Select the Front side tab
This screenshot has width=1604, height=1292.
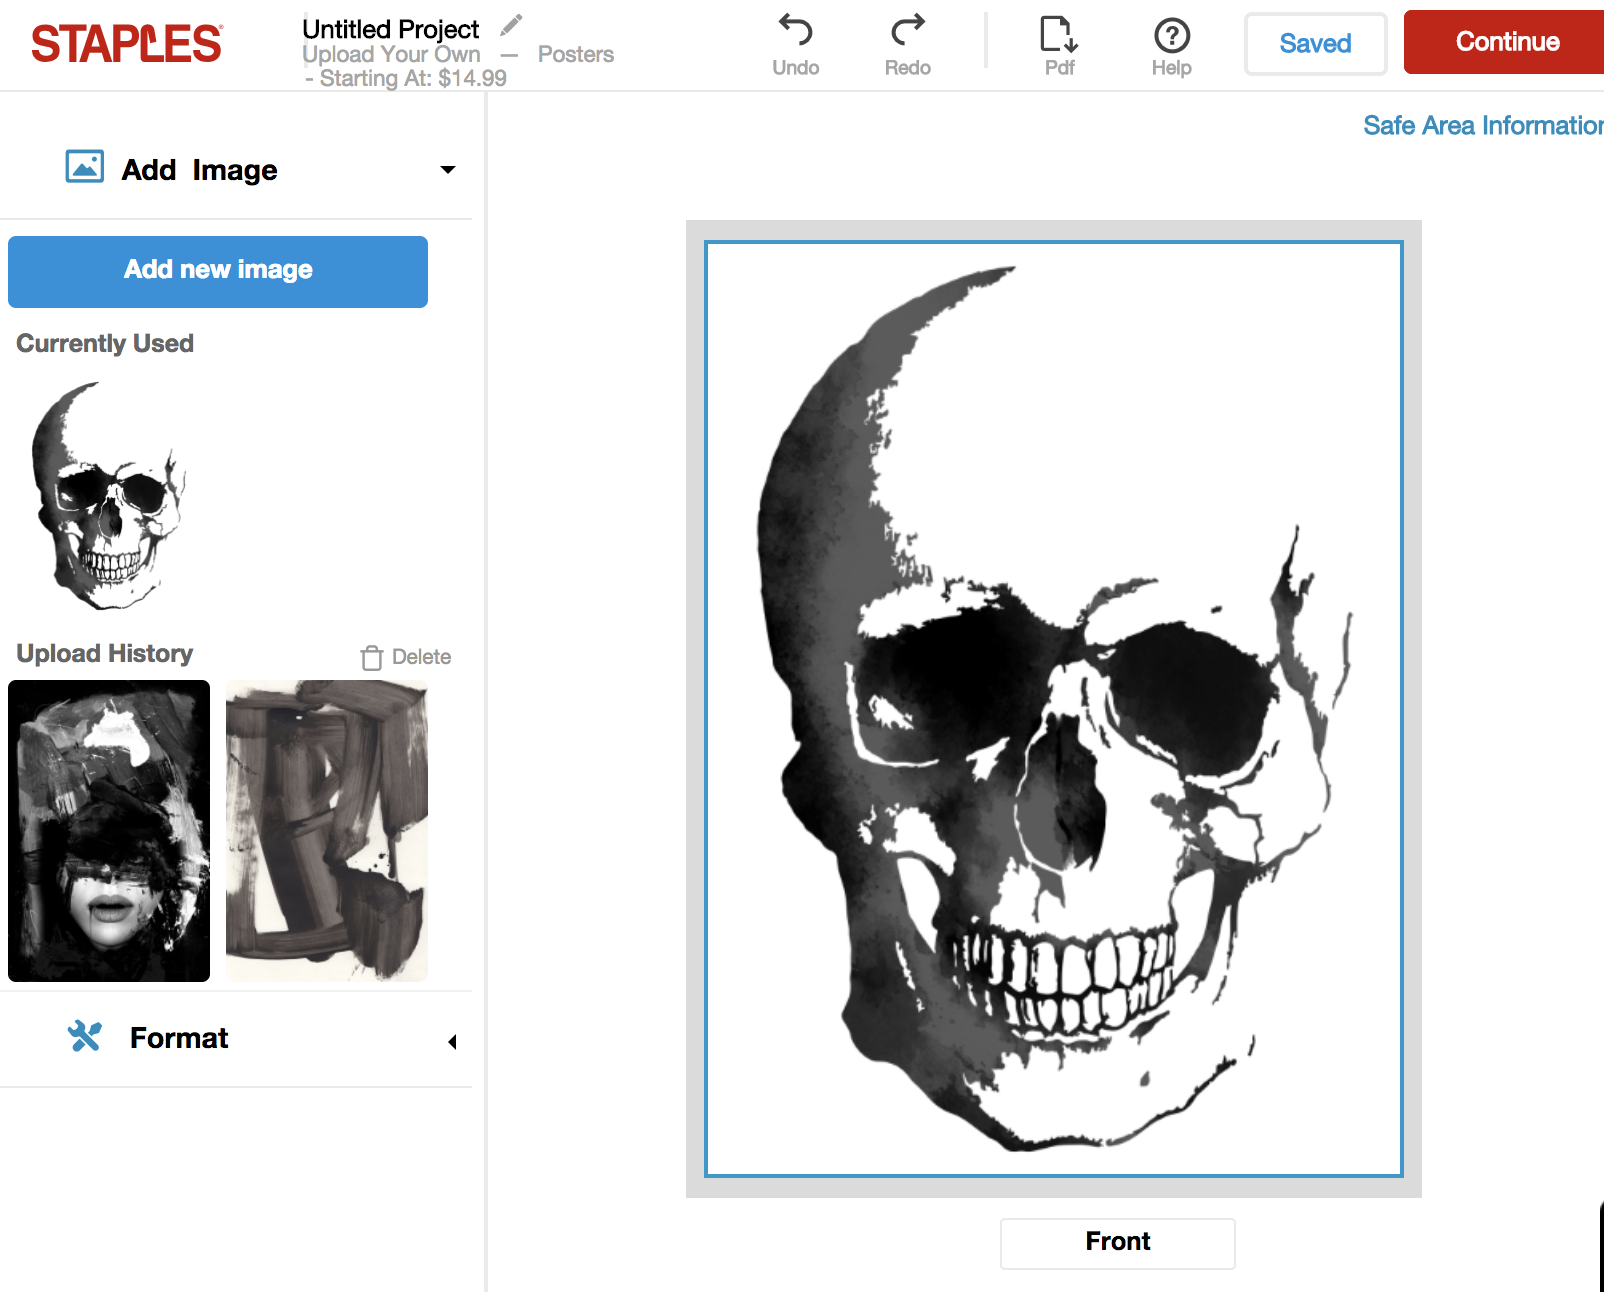pyautogui.click(x=1117, y=1242)
